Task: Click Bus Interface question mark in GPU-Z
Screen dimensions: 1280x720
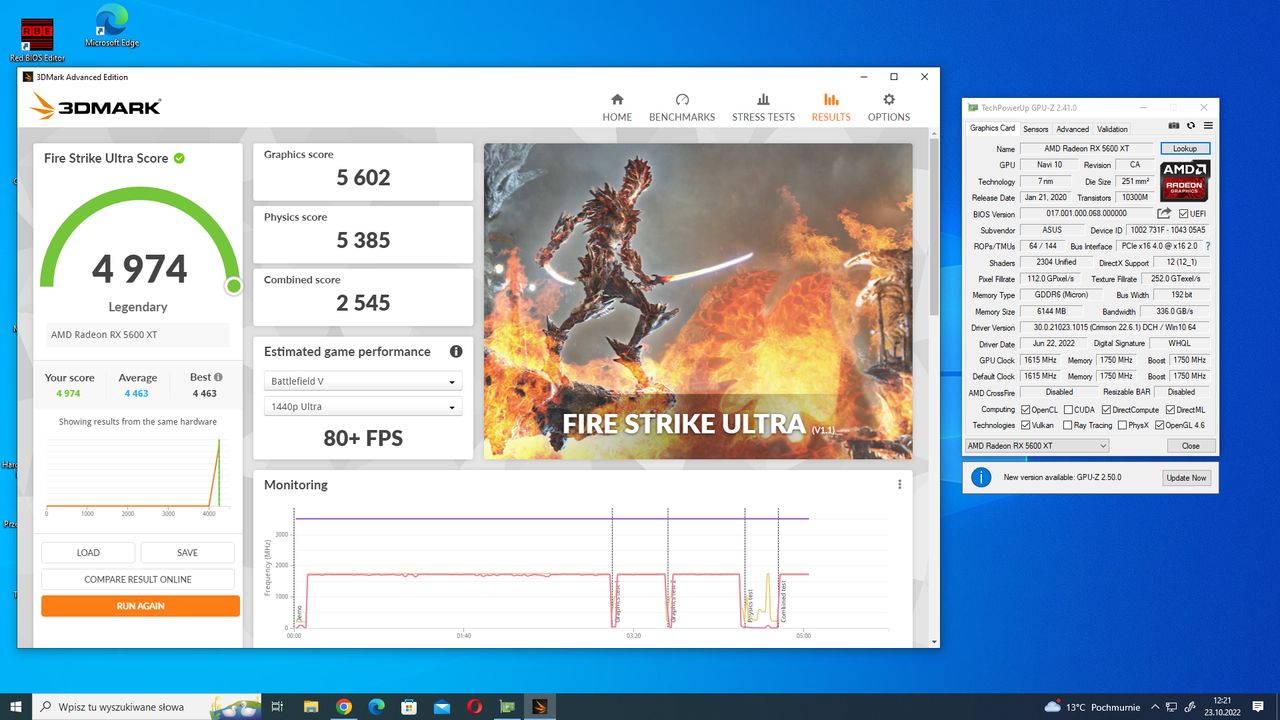Action: [x=1207, y=246]
